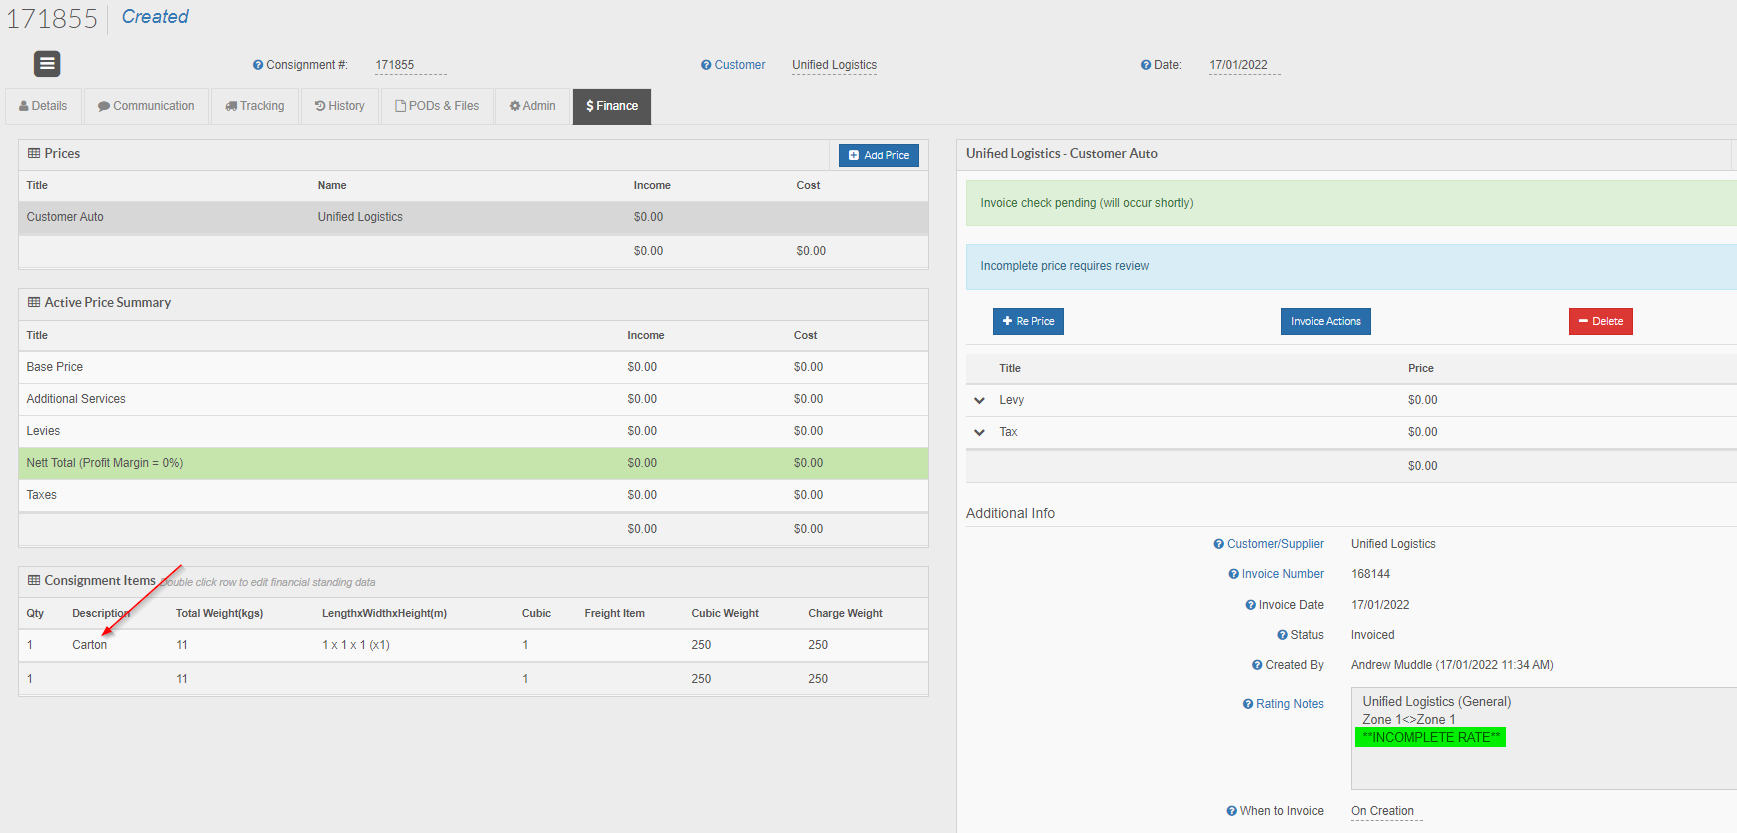Open Invoice Actions
This screenshot has width=1737, height=833.
coord(1326,321)
